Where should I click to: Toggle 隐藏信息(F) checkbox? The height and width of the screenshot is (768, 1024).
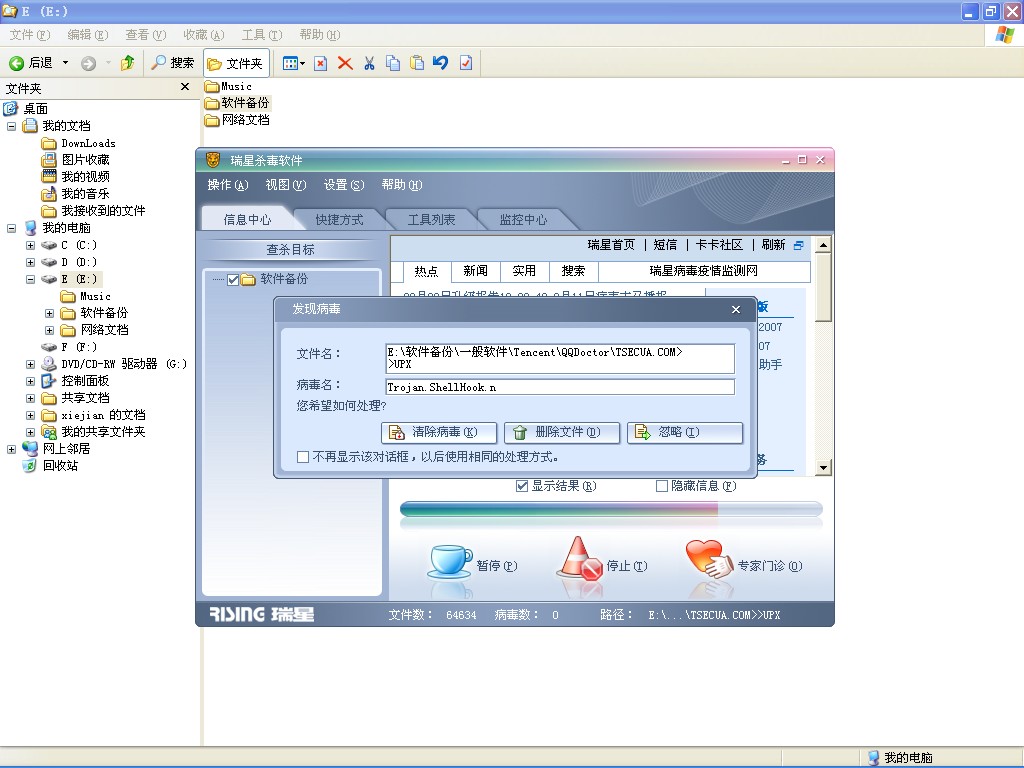click(662, 486)
